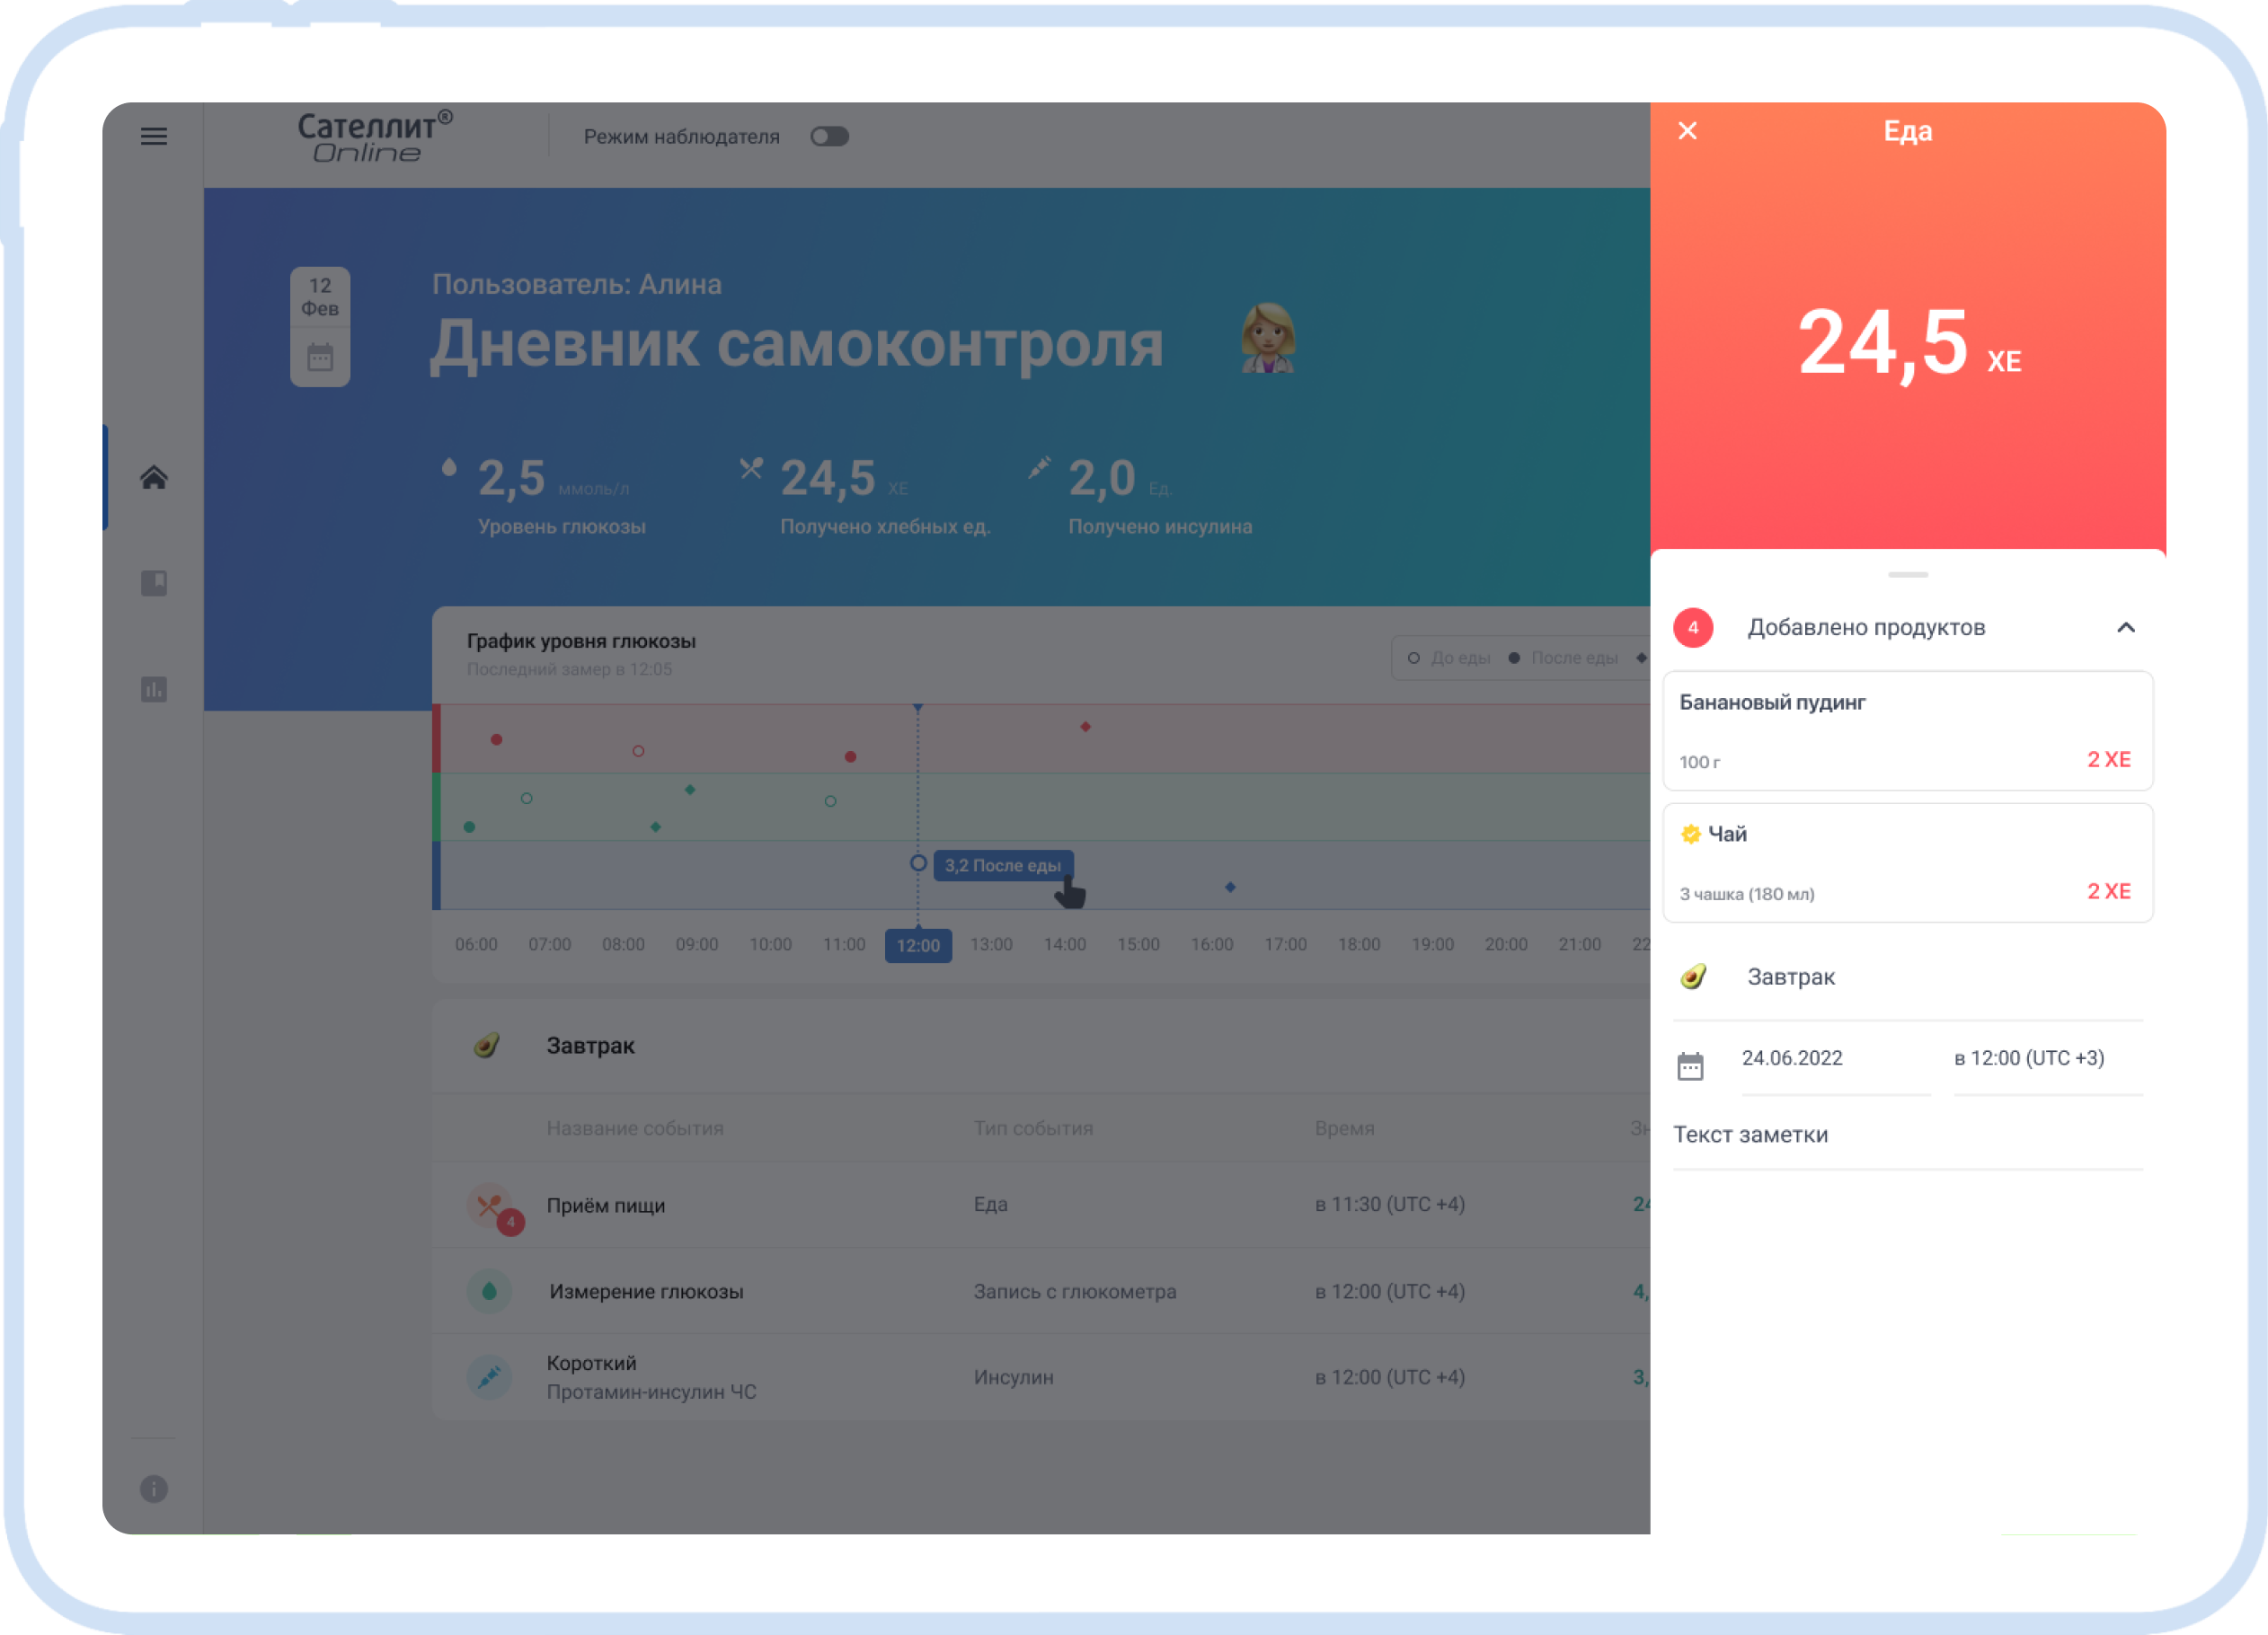Close the Еда side panel
Screen dimensions: 2268x1635
(x=1687, y=131)
